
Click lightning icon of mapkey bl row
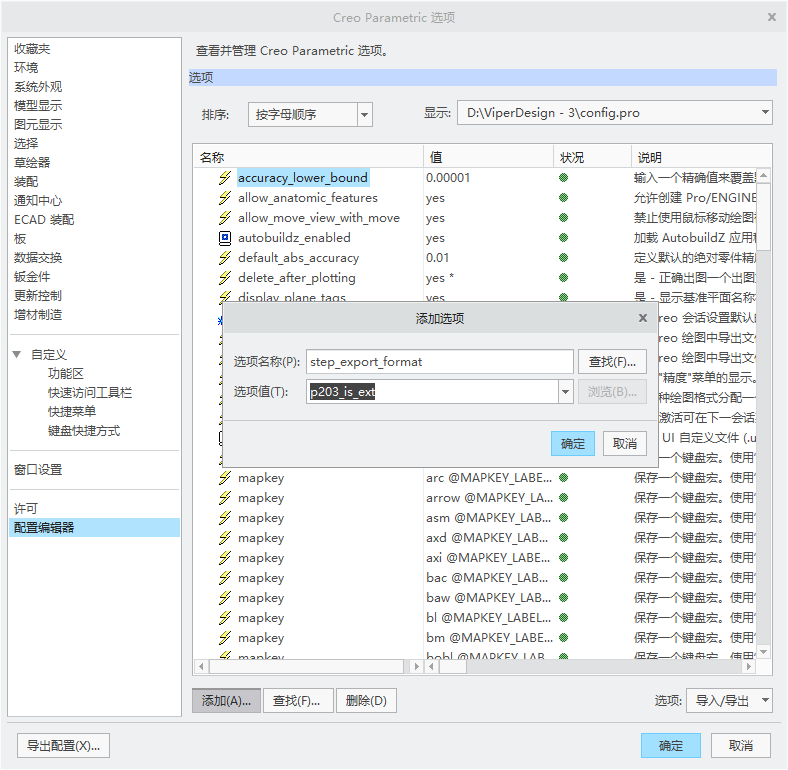(225, 618)
